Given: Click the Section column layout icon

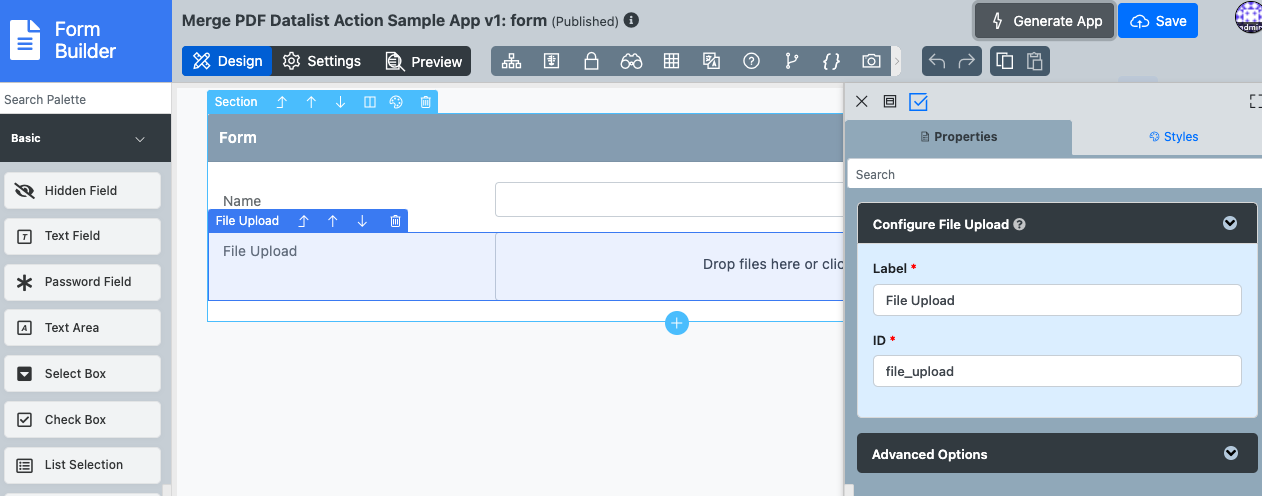Looking at the screenshot, I should point(369,102).
